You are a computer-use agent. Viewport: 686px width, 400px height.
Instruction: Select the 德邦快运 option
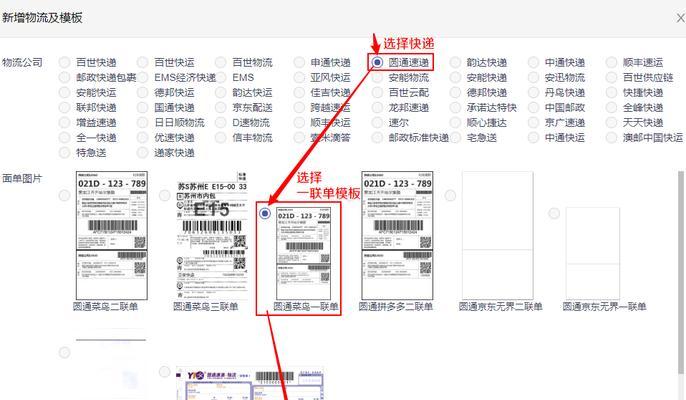143,93
